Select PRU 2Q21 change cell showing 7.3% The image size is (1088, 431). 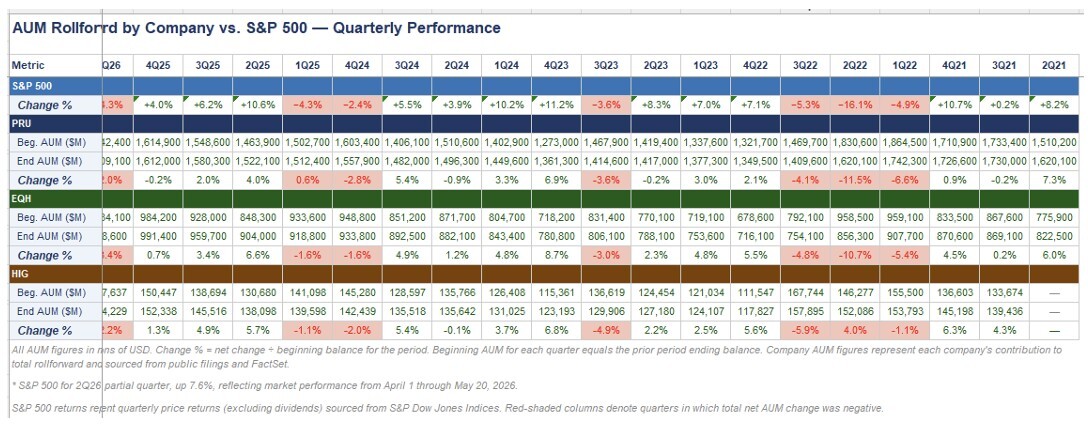pyautogui.click(x=1054, y=180)
